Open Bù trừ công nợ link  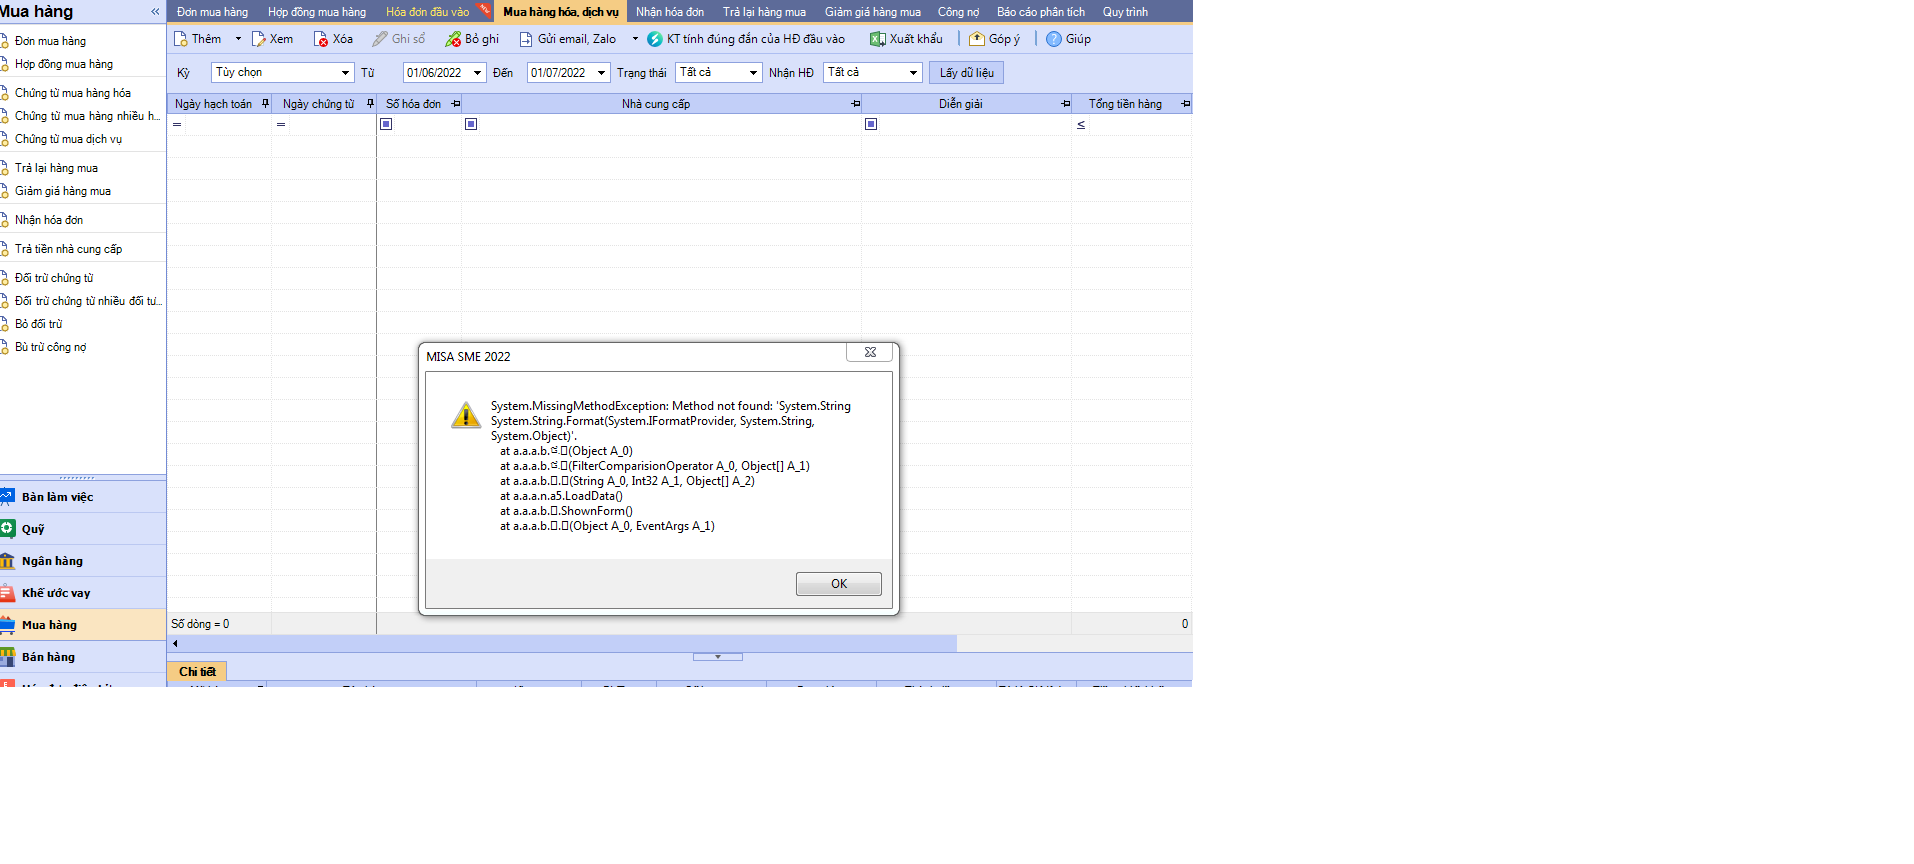point(50,347)
